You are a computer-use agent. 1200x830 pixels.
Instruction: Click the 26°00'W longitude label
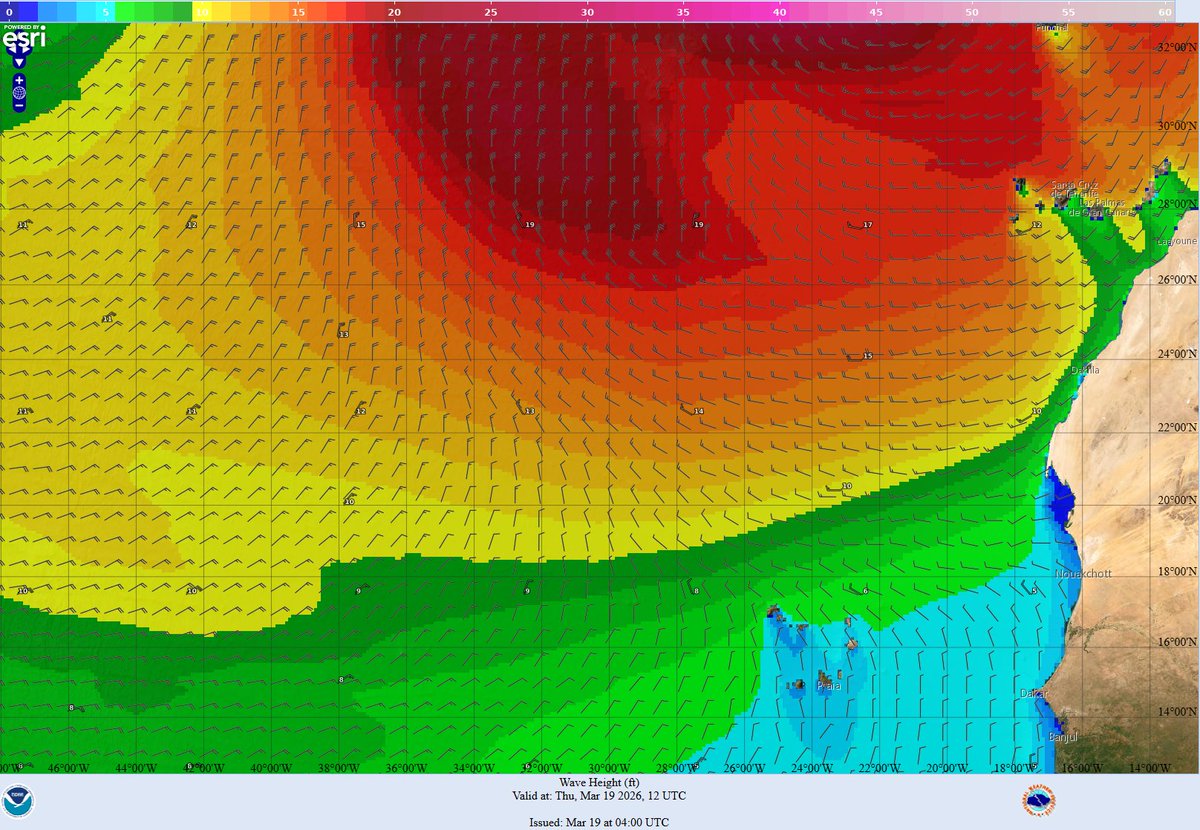745,767
